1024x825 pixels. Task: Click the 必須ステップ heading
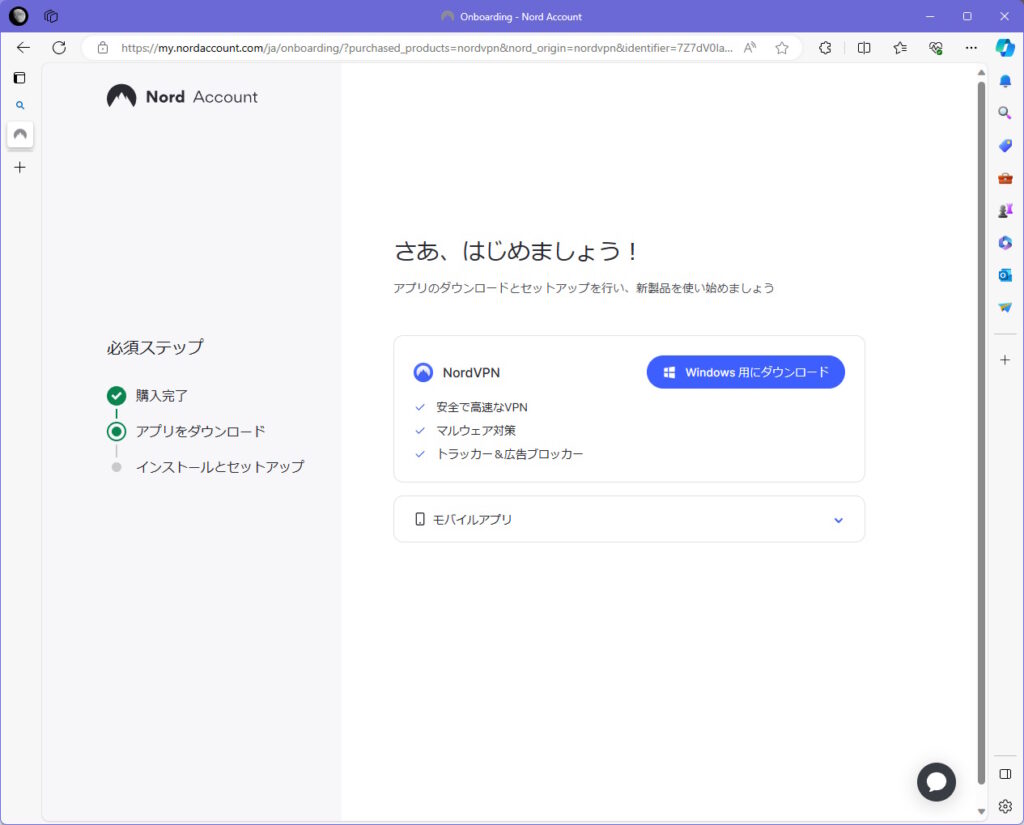pos(155,348)
